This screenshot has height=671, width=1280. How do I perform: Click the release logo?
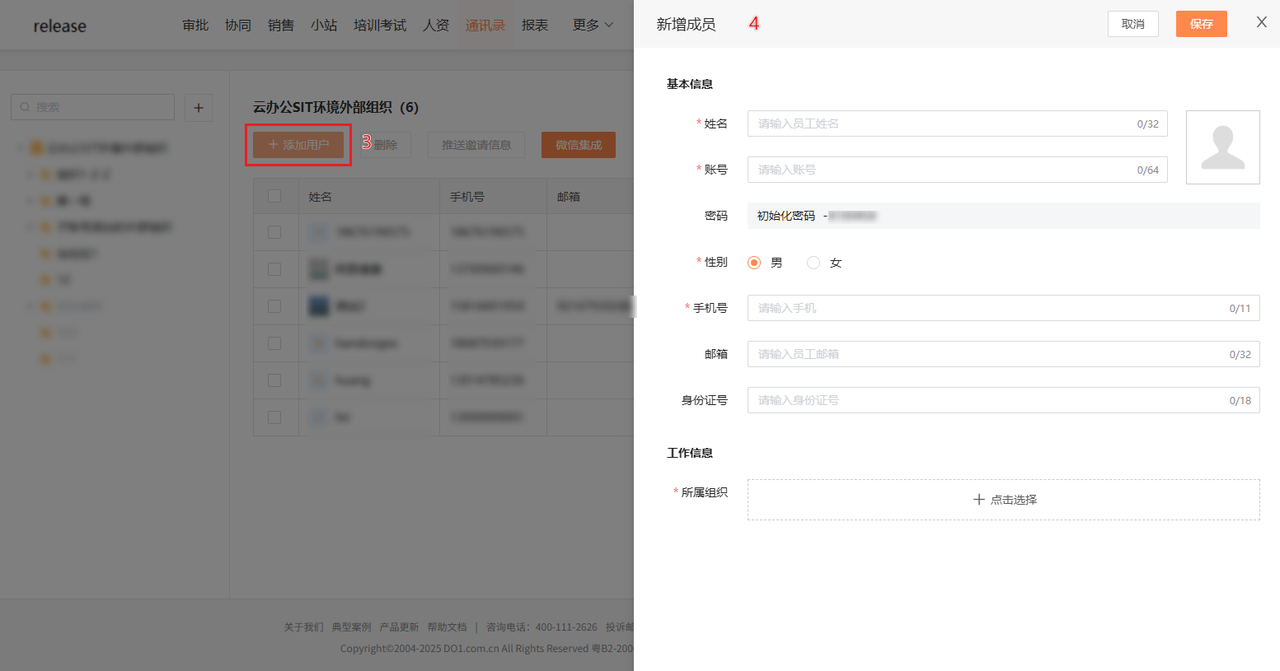[x=60, y=26]
